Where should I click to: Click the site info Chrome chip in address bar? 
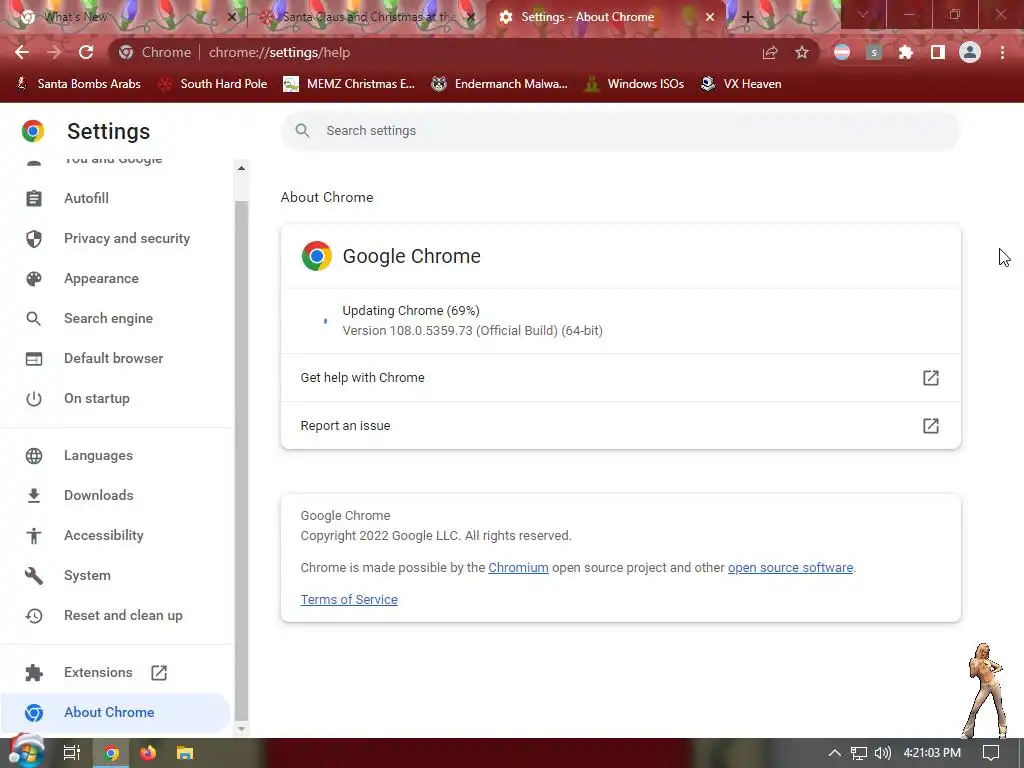[155, 52]
